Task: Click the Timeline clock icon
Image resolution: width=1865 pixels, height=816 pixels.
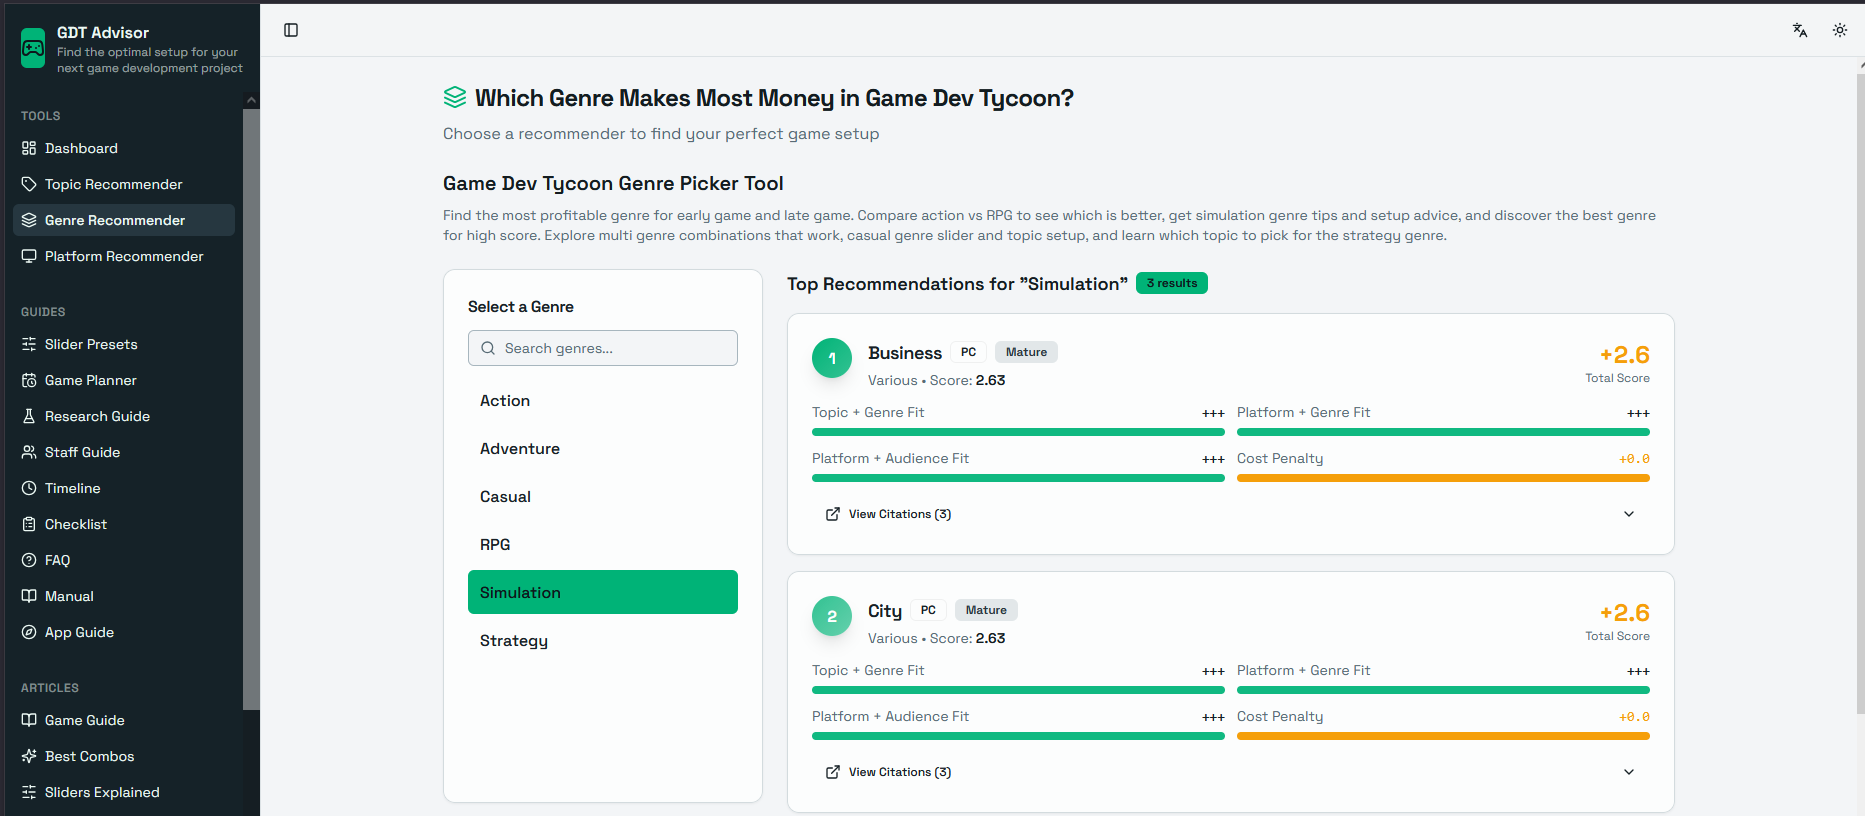Action: (x=29, y=488)
